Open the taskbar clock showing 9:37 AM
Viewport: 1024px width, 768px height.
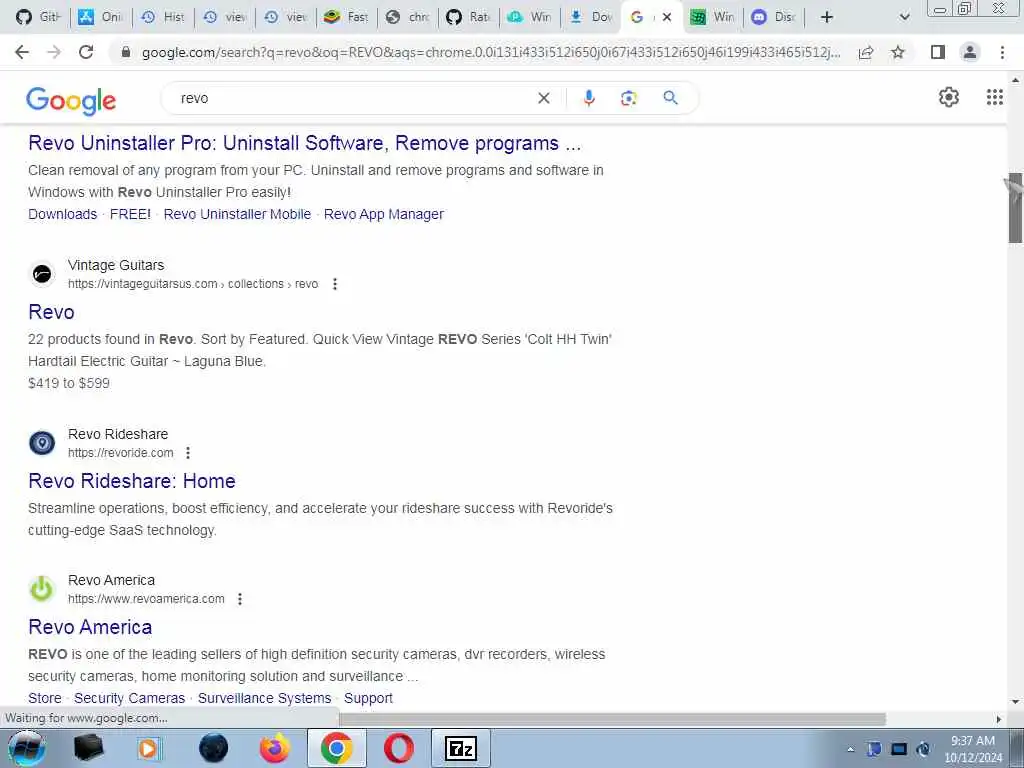click(x=972, y=749)
